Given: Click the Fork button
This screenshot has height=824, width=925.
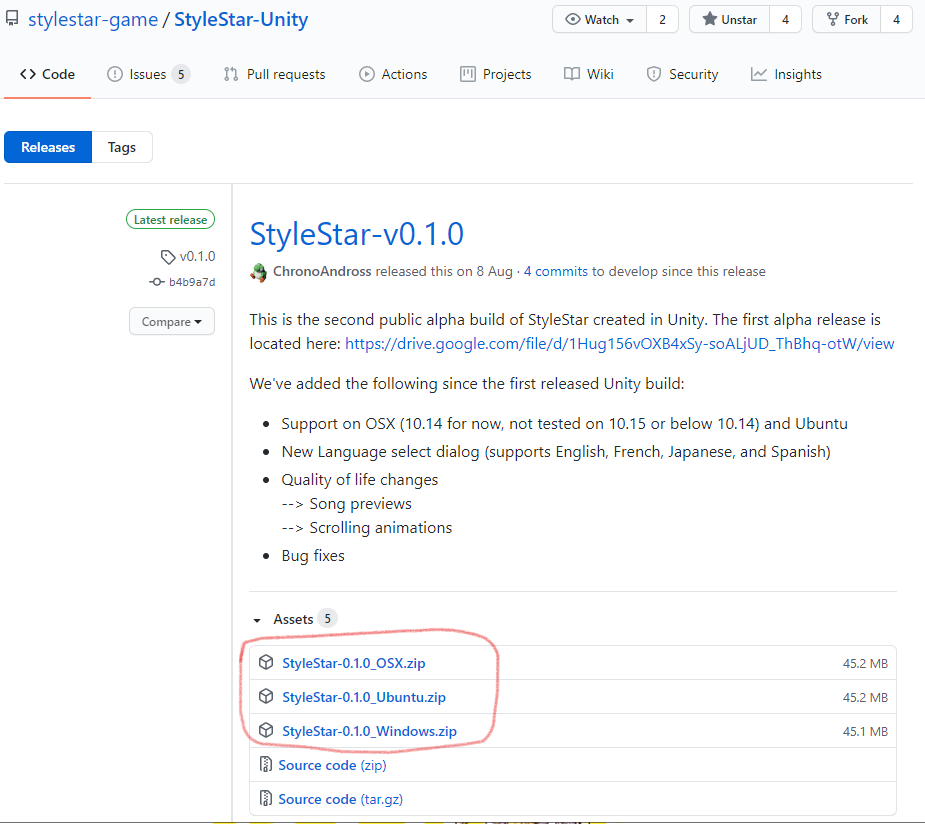Looking at the screenshot, I should click(x=847, y=19).
